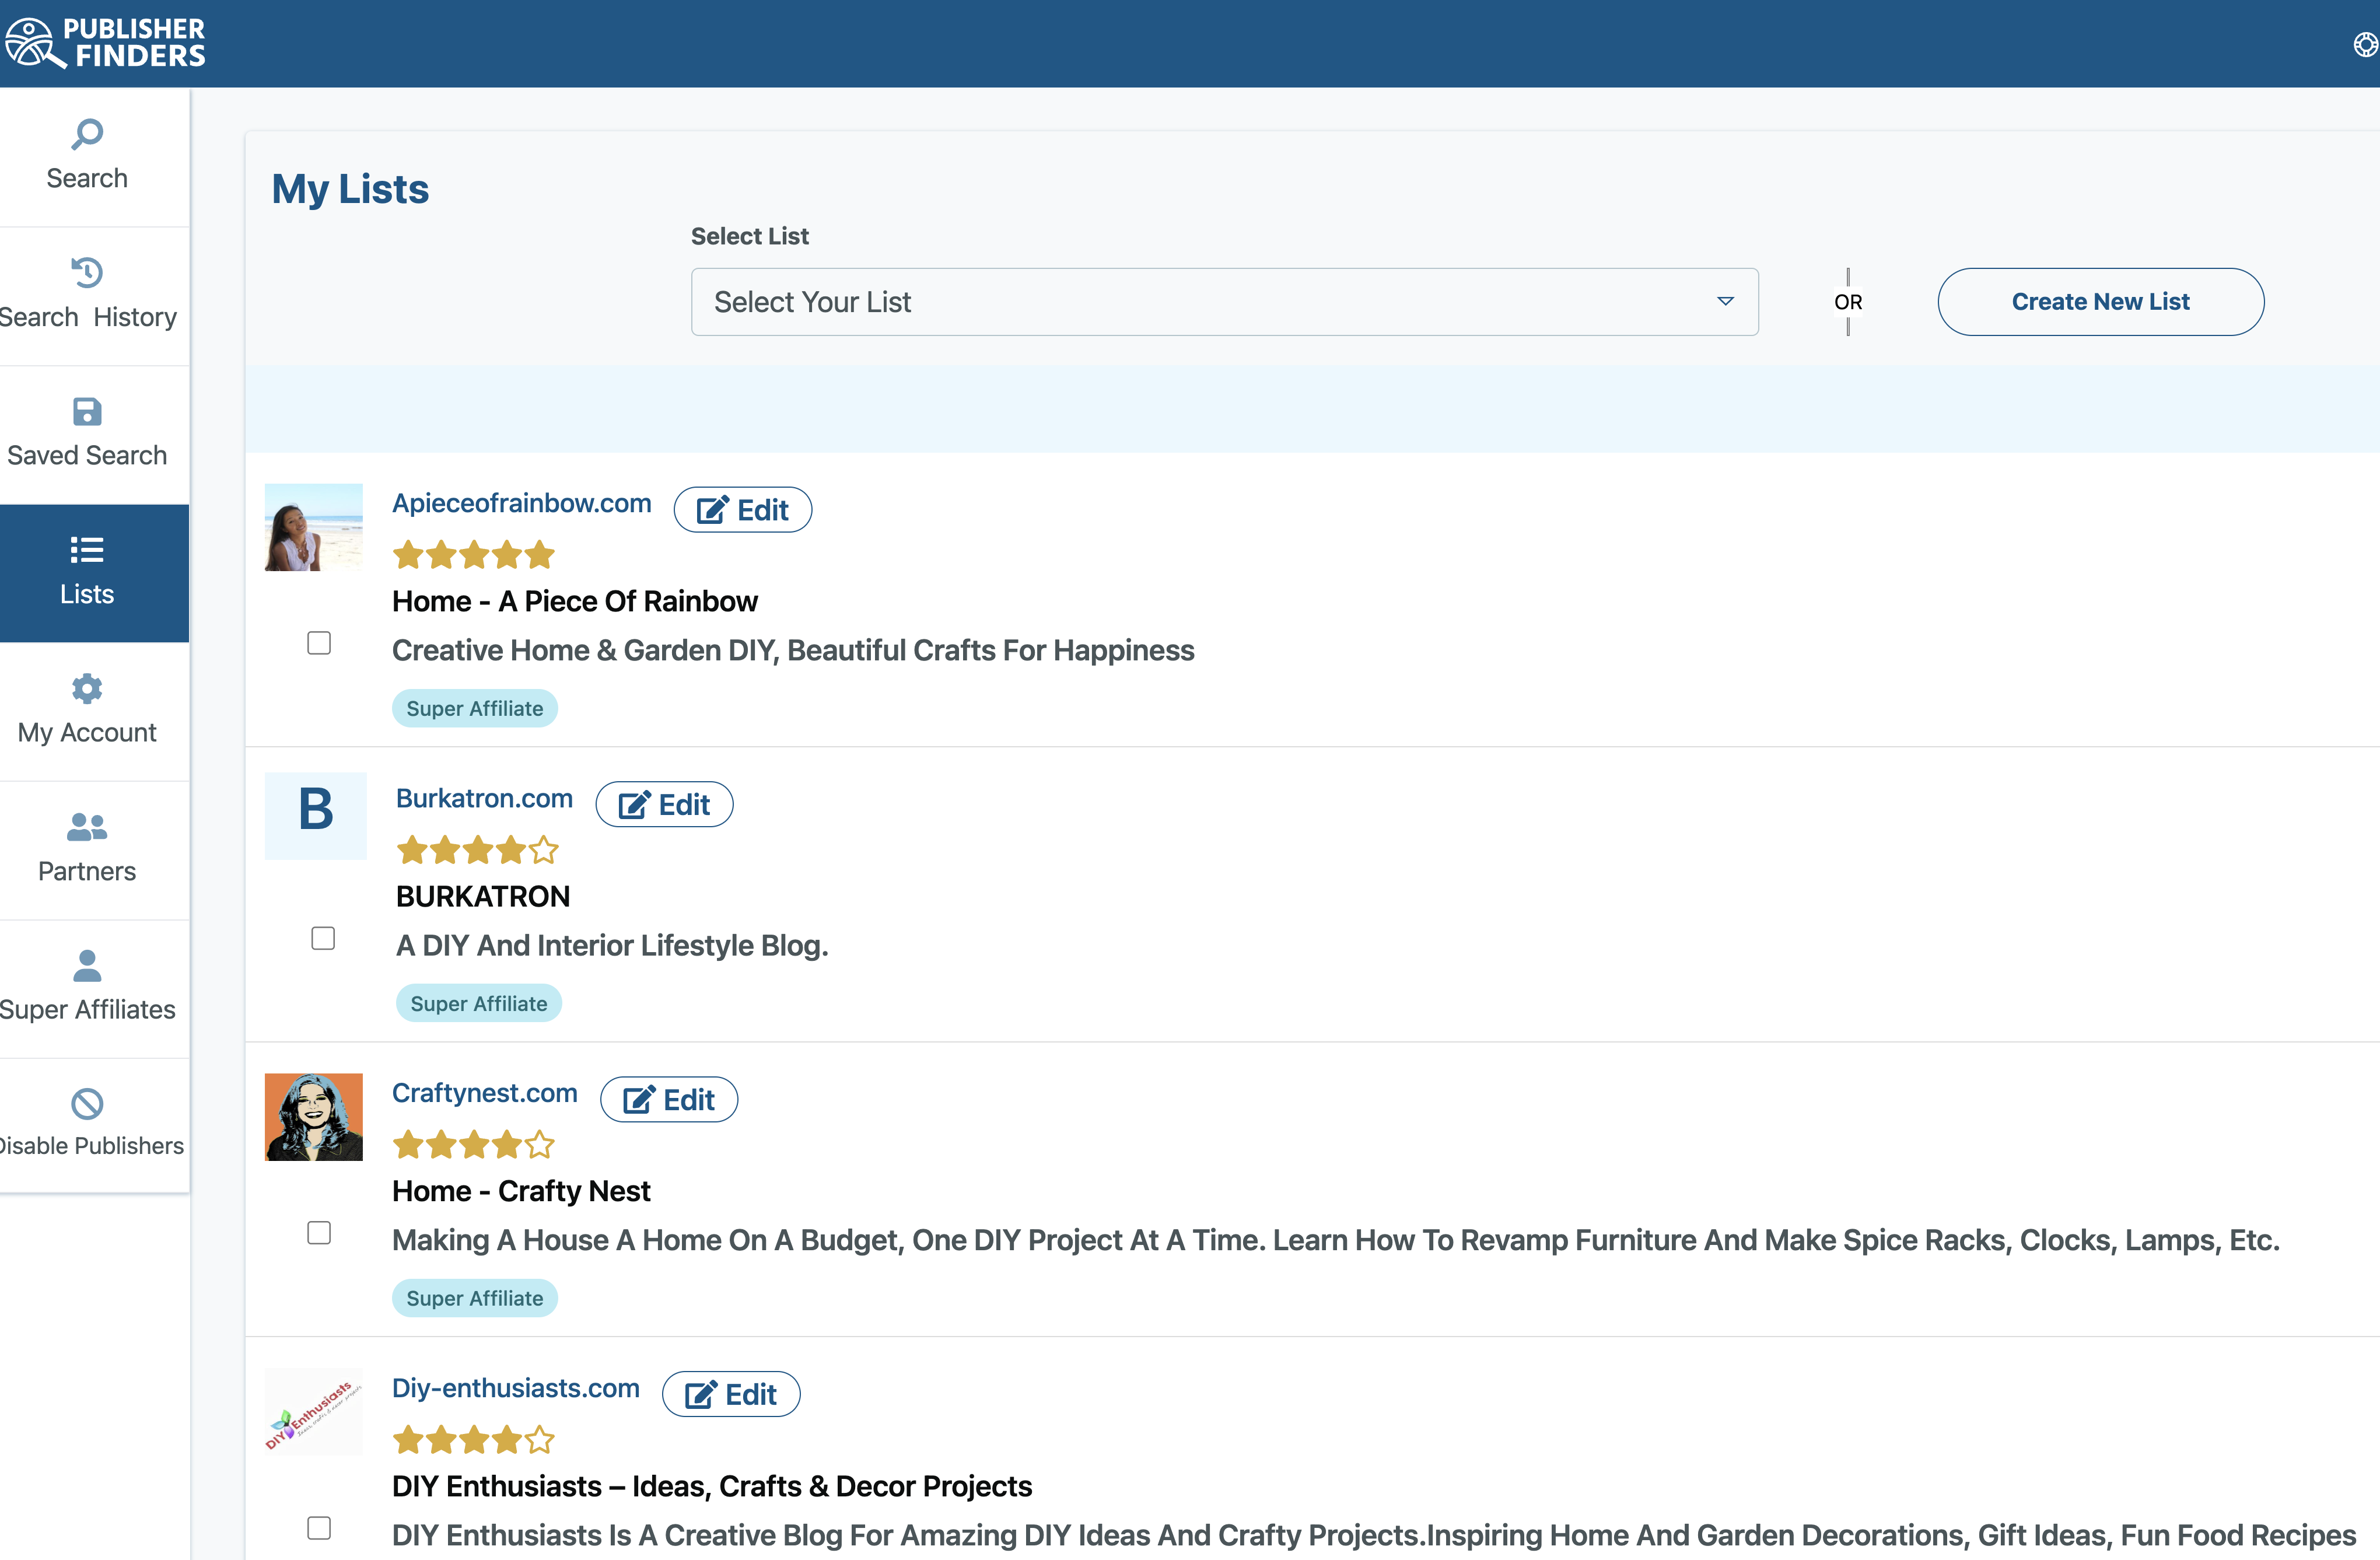The width and height of the screenshot is (2380, 1560).
Task: Open the Burkatron.com link
Action: click(x=484, y=798)
